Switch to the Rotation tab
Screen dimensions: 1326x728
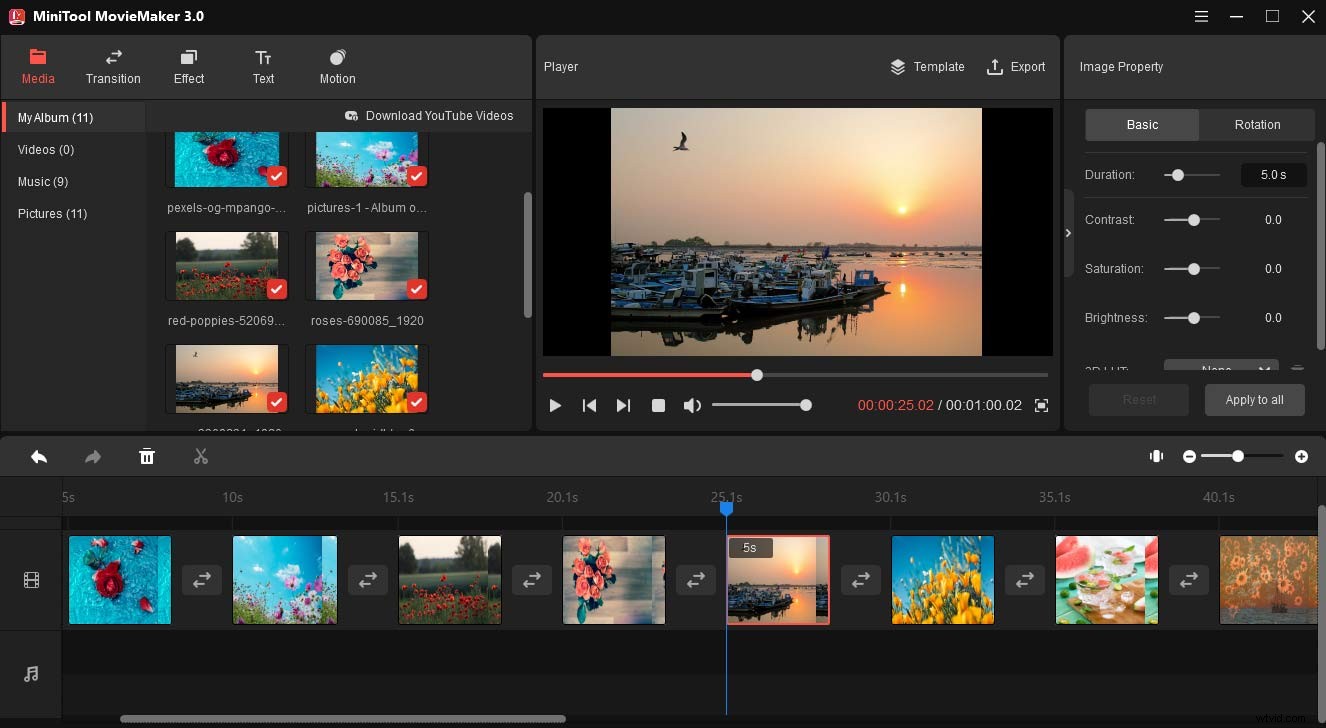(x=1256, y=124)
